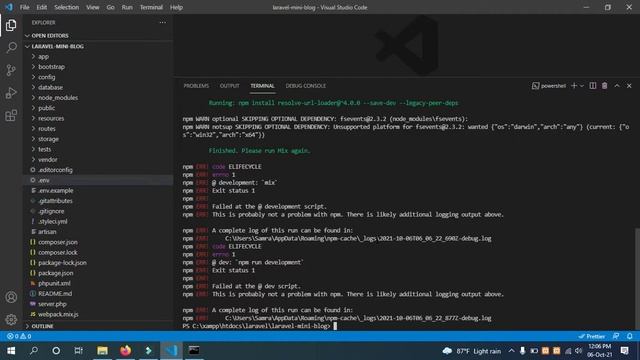640x360 pixels.
Task: Open errors and warnings status indicator
Action: [x=19, y=336]
